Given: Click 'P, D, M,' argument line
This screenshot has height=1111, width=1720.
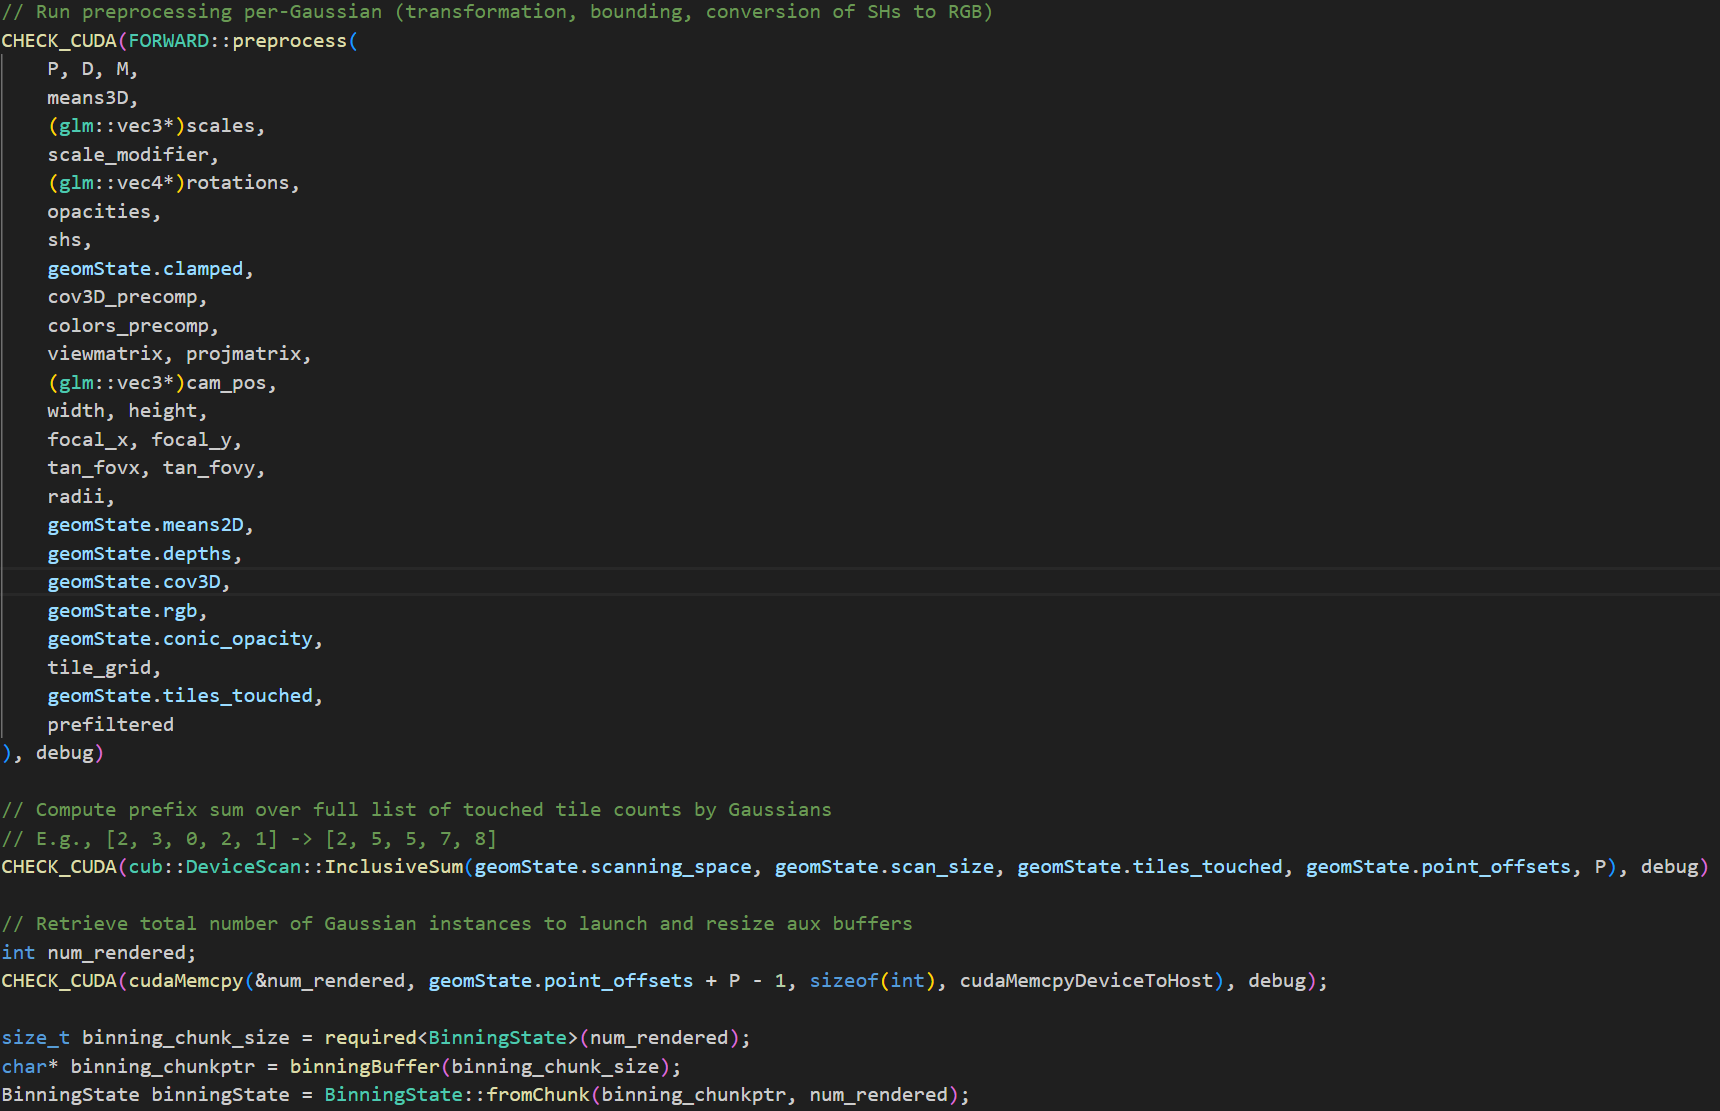Looking at the screenshot, I should tap(93, 69).
